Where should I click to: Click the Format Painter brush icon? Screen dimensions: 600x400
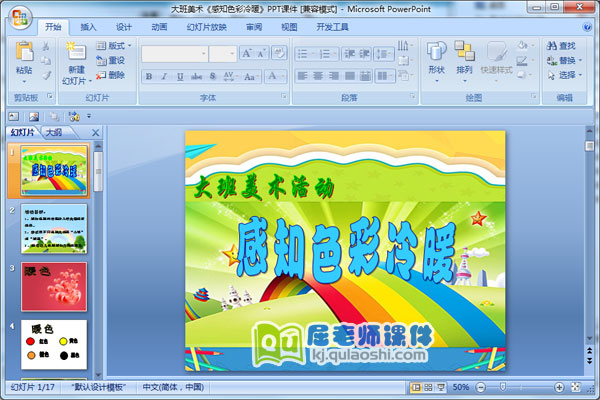(x=46, y=75)
